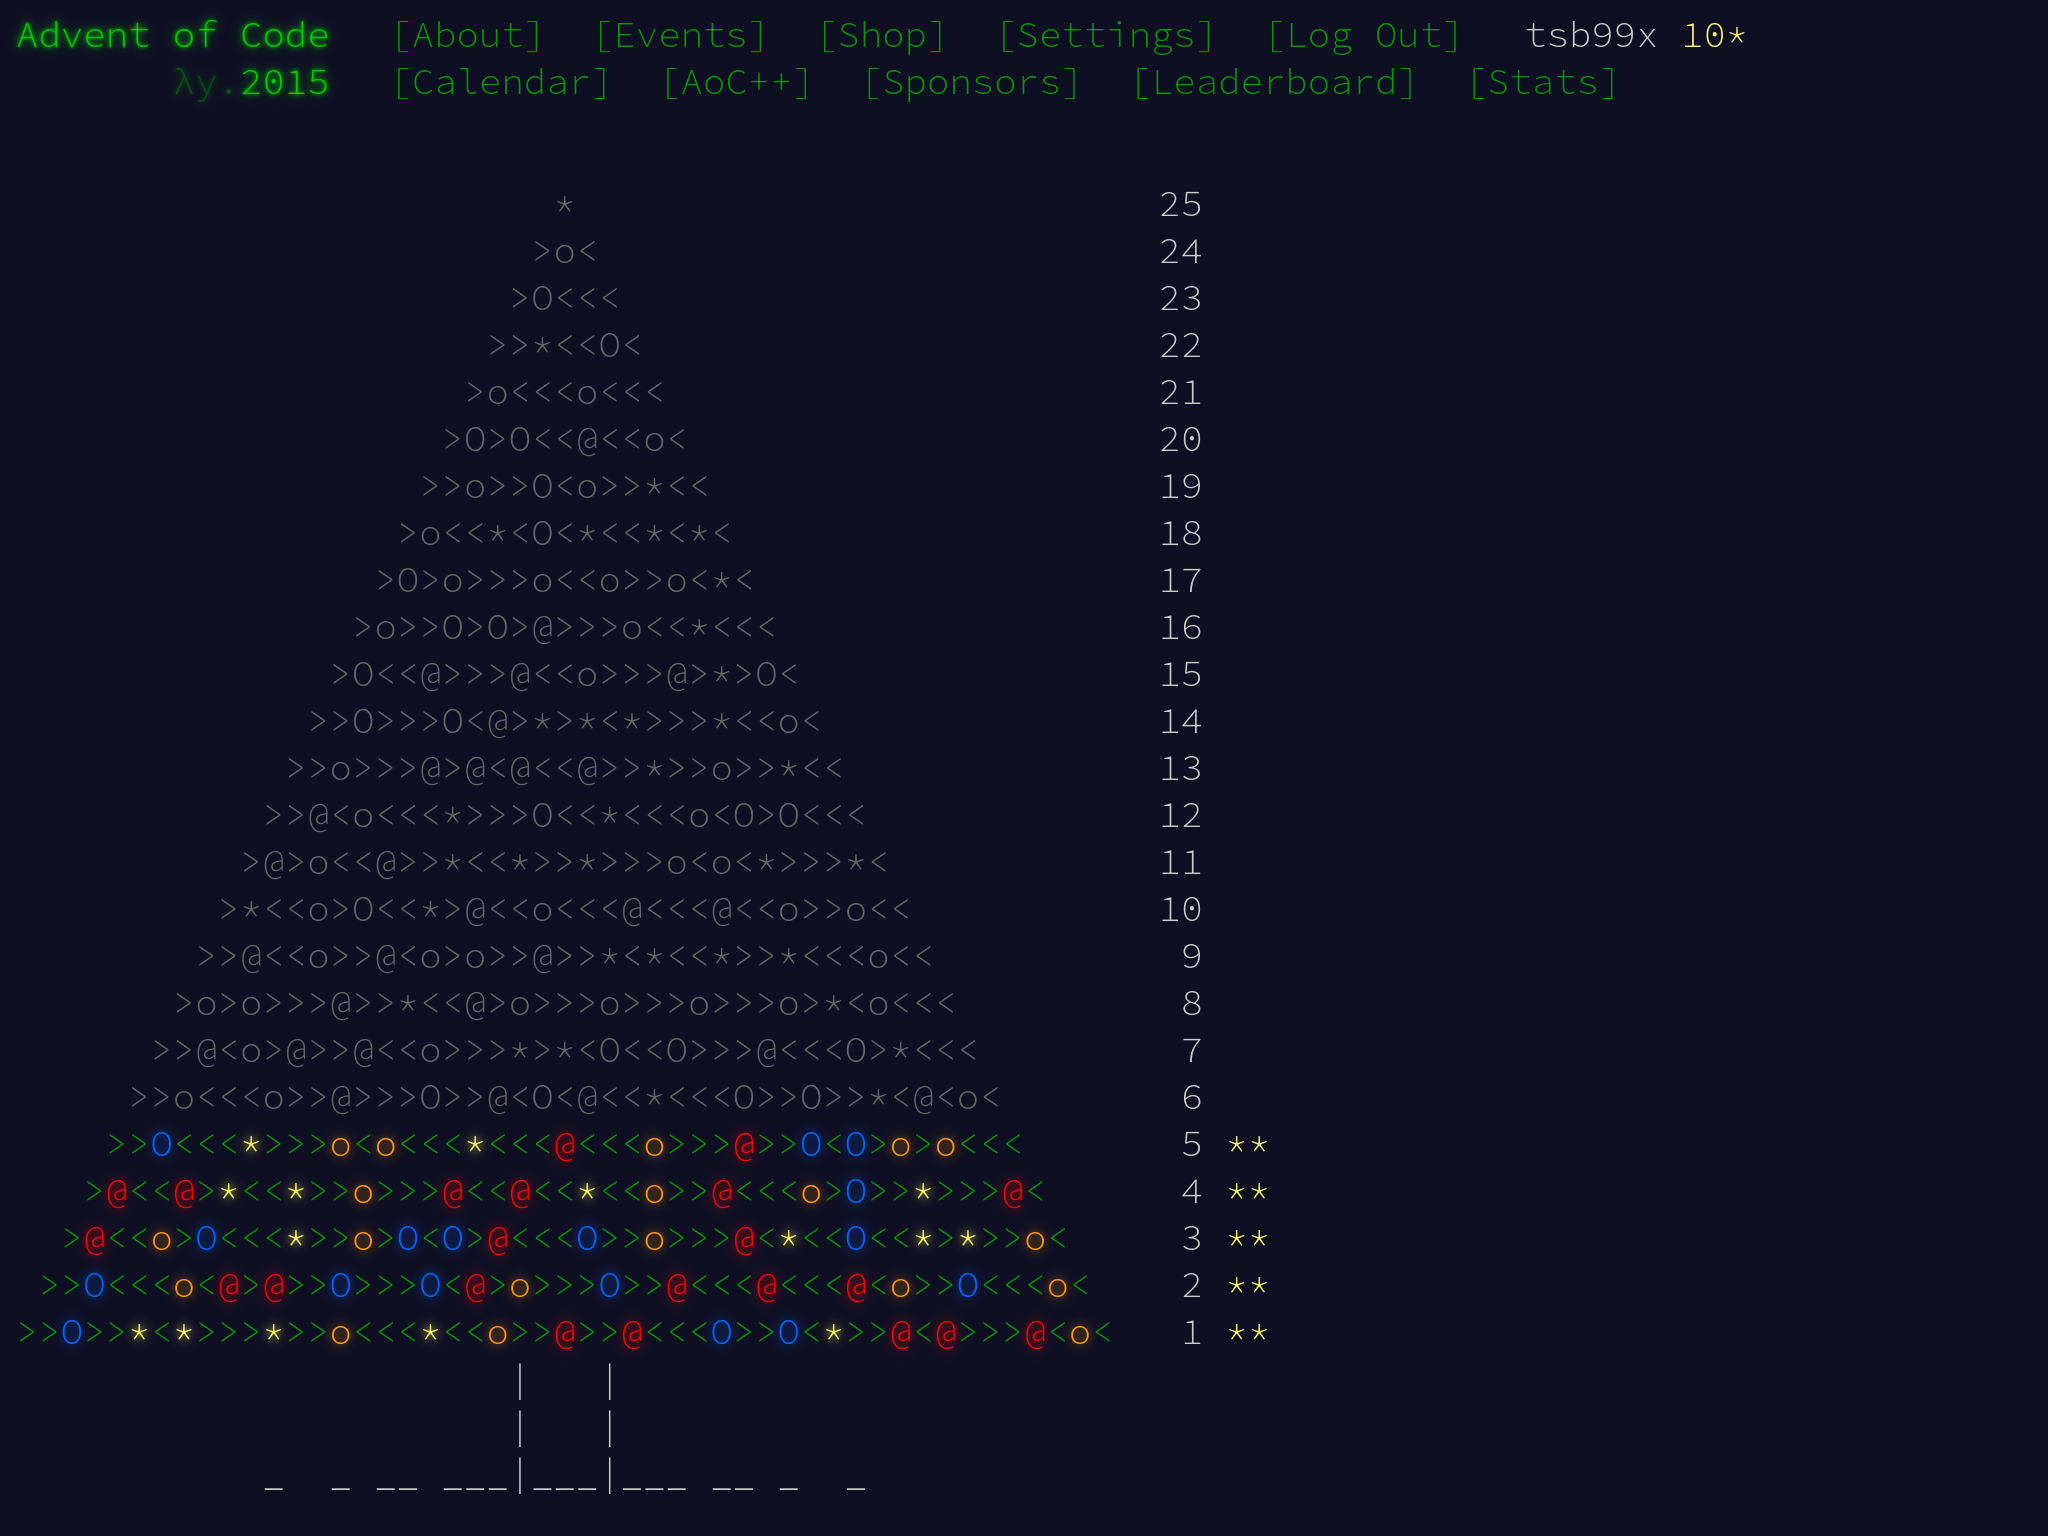Click the 2015 year link
The image size is (2048, 1536).
pyautogui.click(x=284, y=82)
